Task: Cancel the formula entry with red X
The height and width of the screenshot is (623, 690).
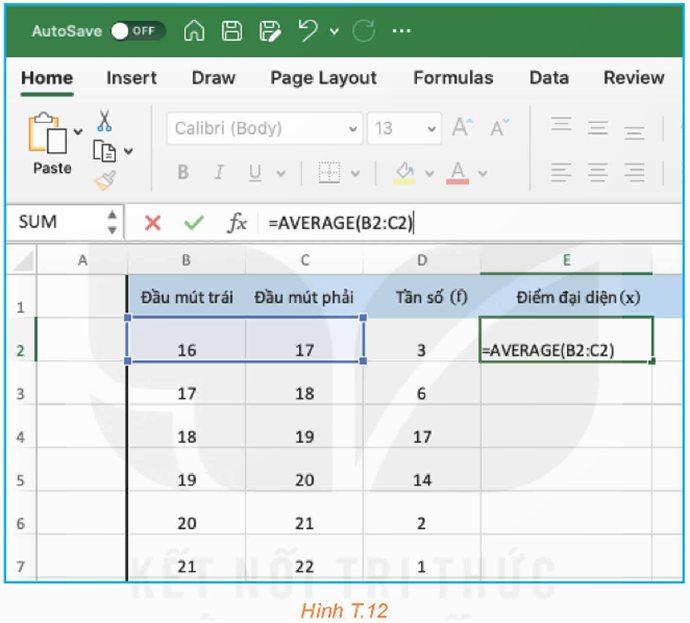Action: (x=152, y=223)
